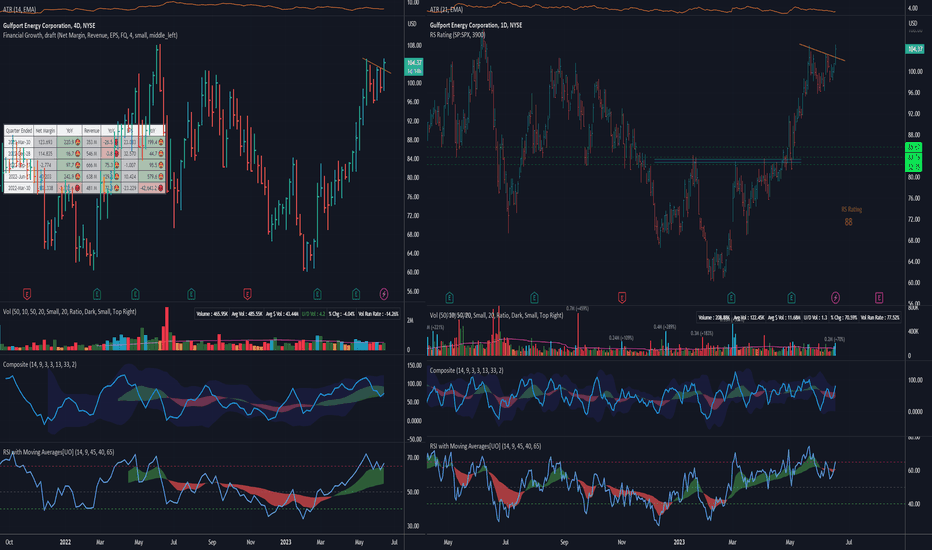
Task: Click the 'Quarter Ended' table header
Action: coord(18,130)
